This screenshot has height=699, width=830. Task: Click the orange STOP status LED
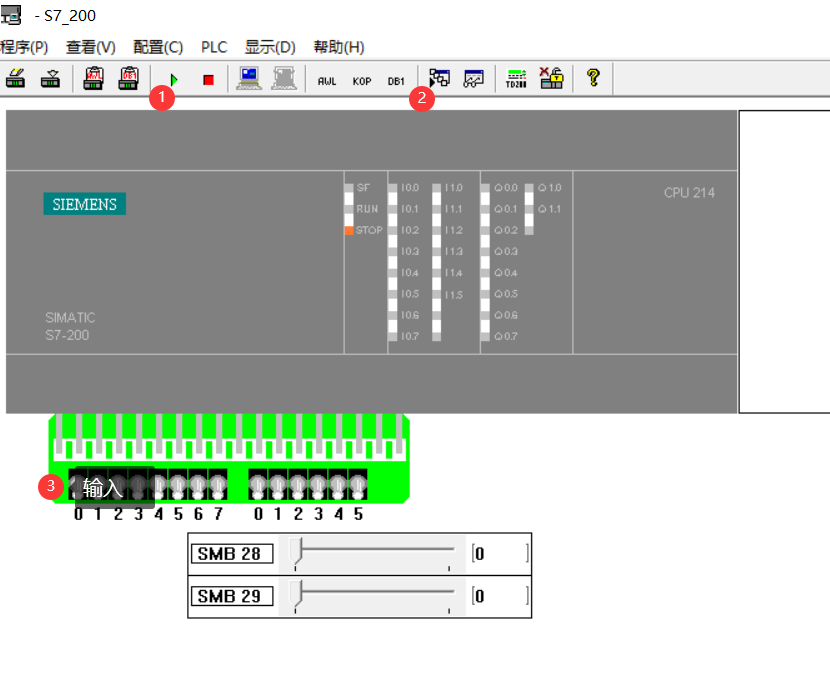coord(349,230)
